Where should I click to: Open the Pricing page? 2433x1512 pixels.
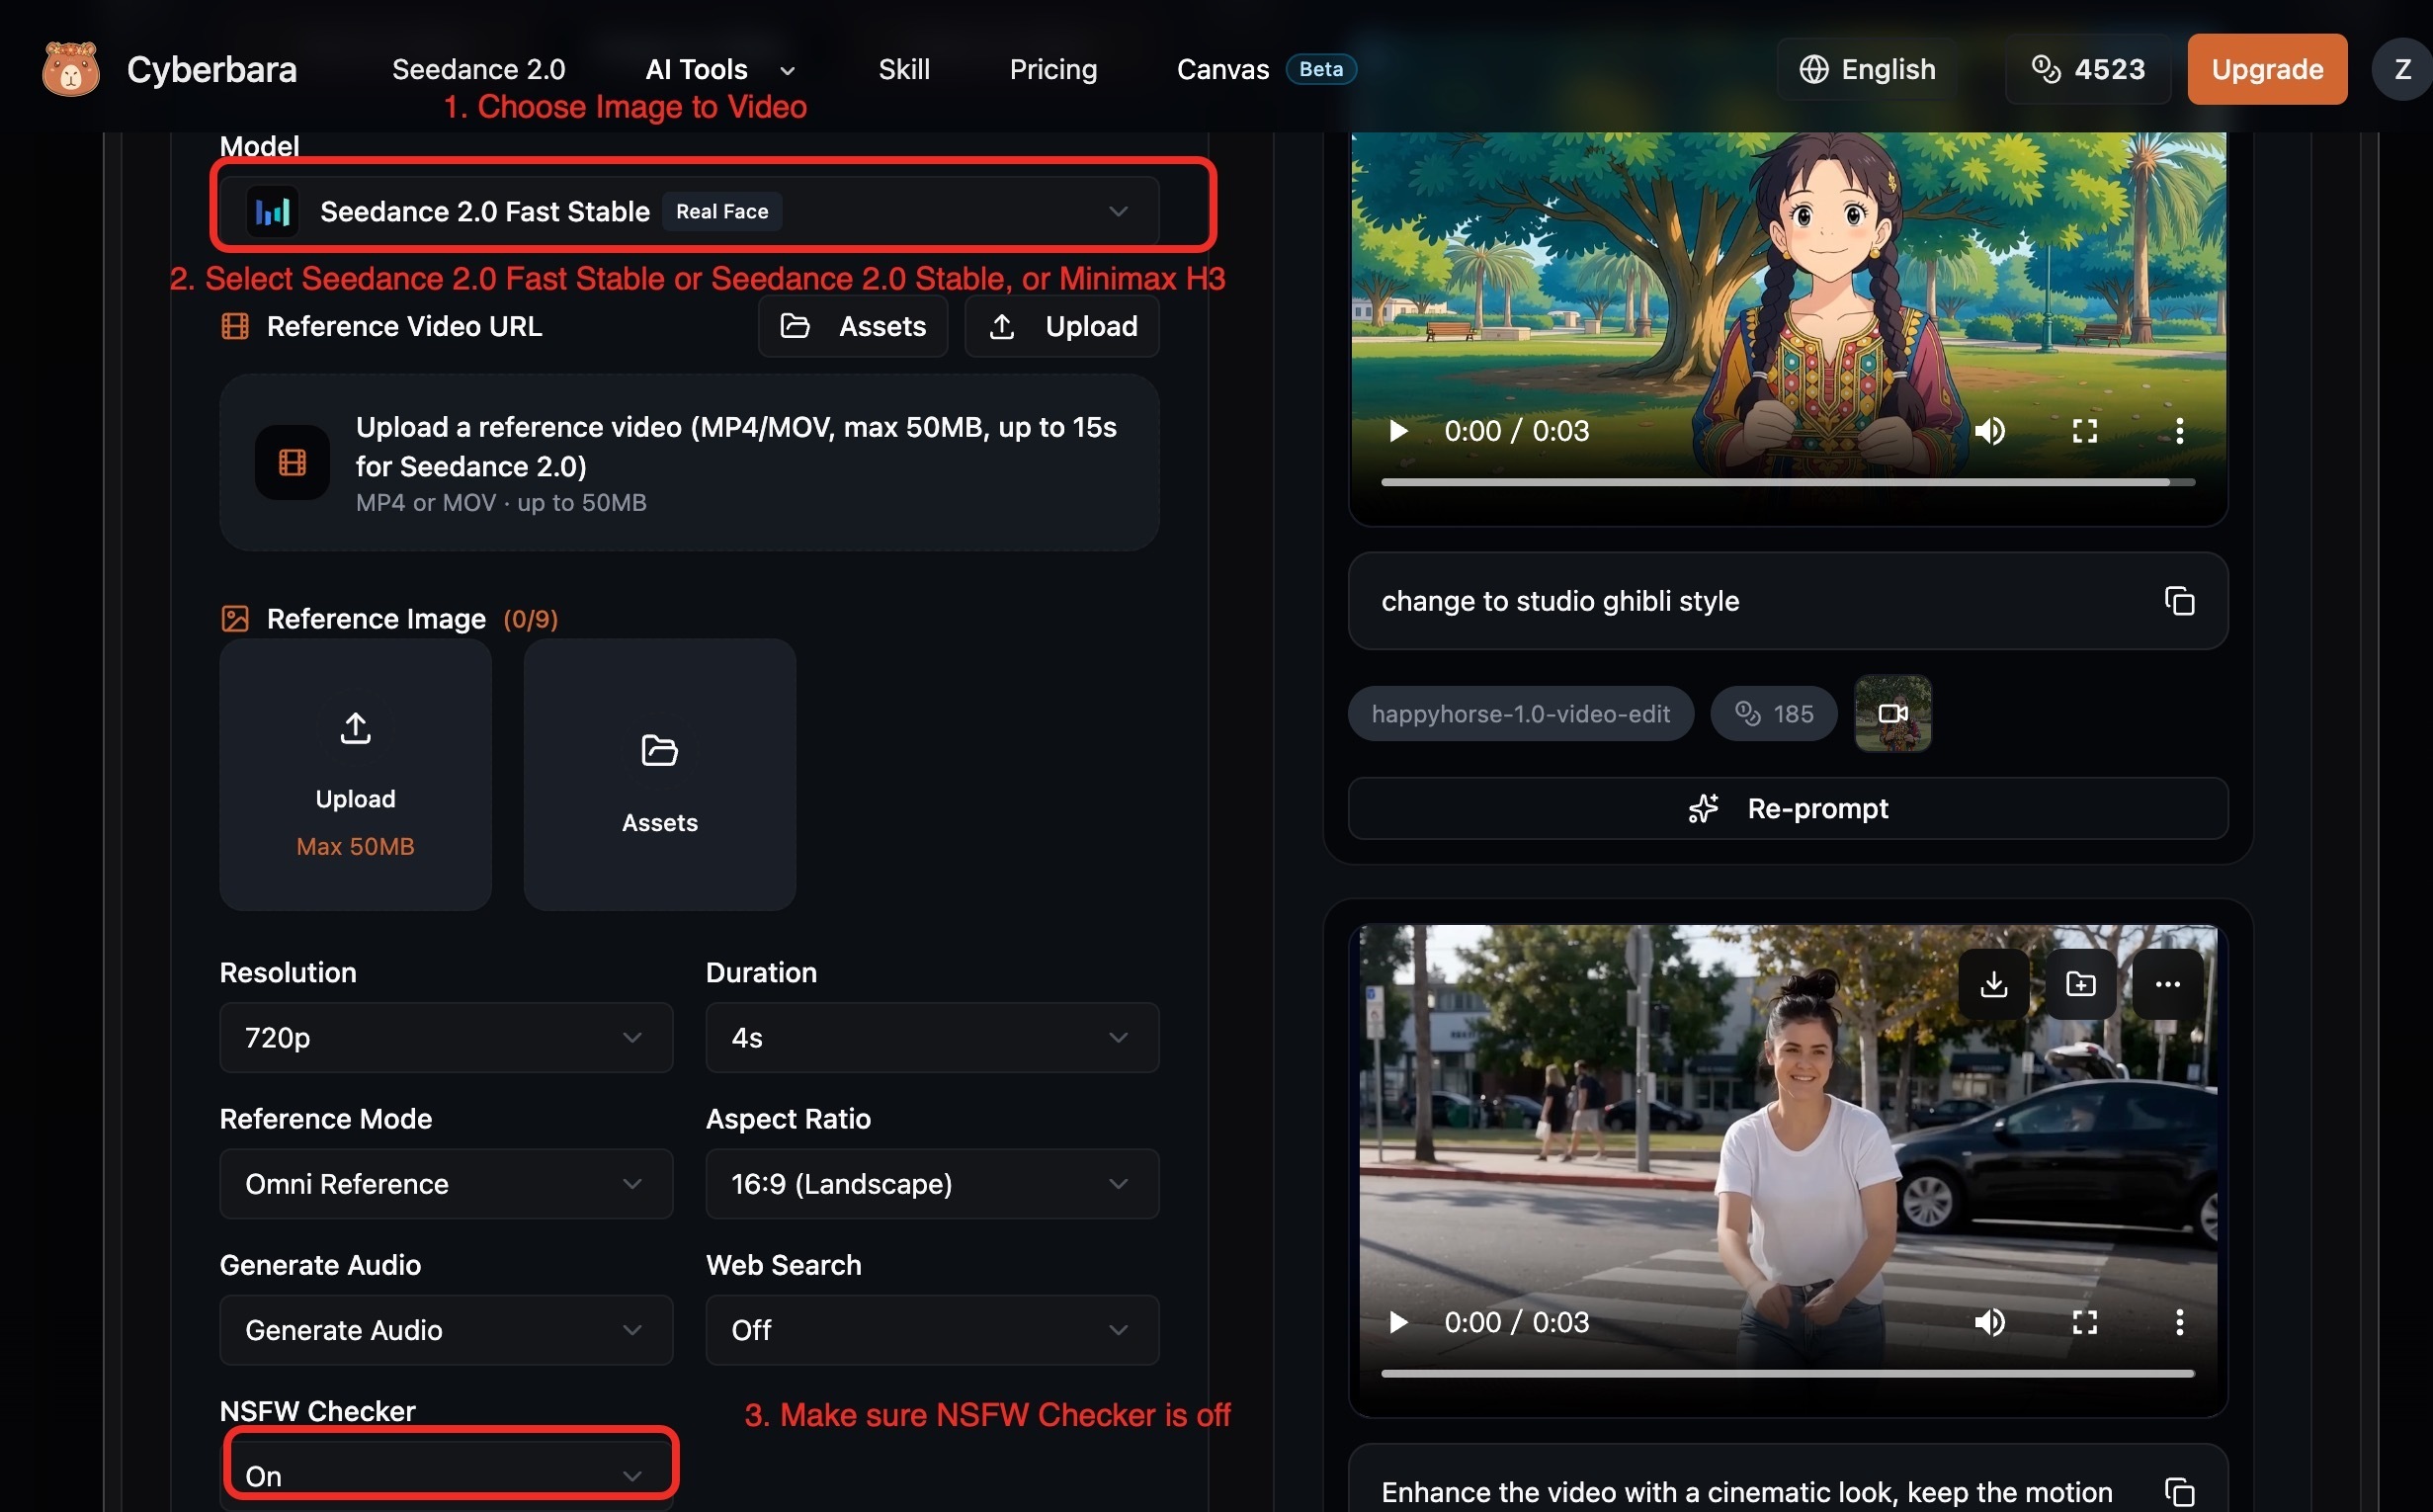[1053, 69]
